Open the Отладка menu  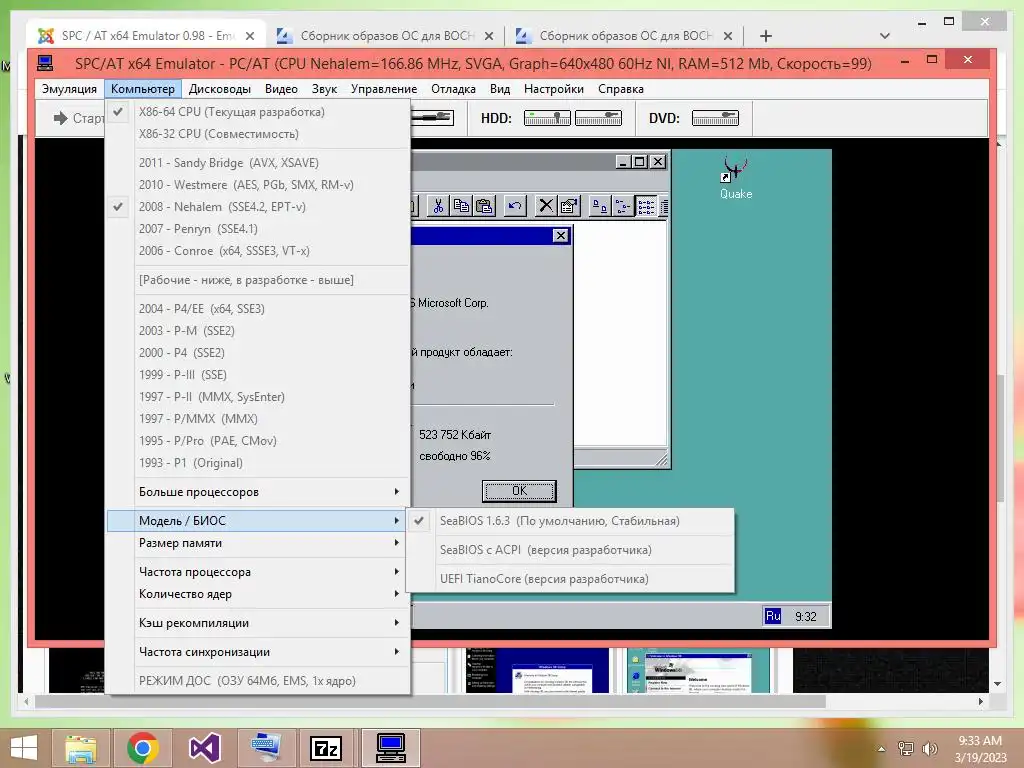pyautogui.click(x=453, y=89)
